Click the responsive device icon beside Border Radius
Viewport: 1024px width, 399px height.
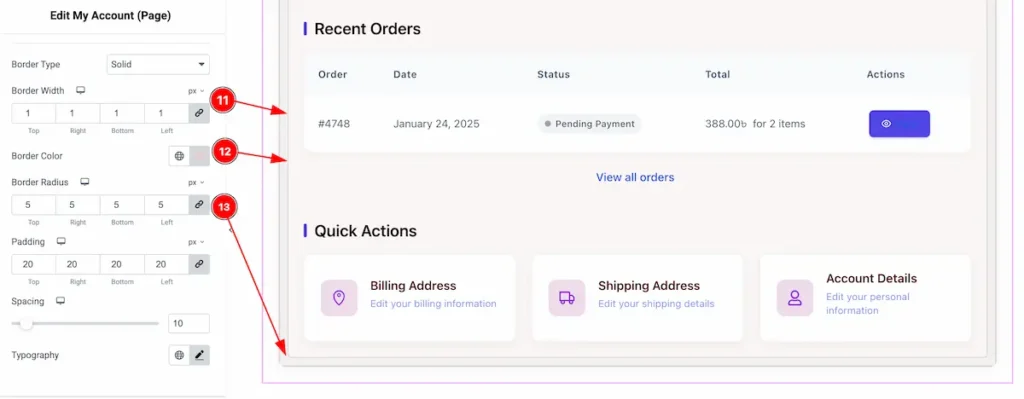coord(85,182)
